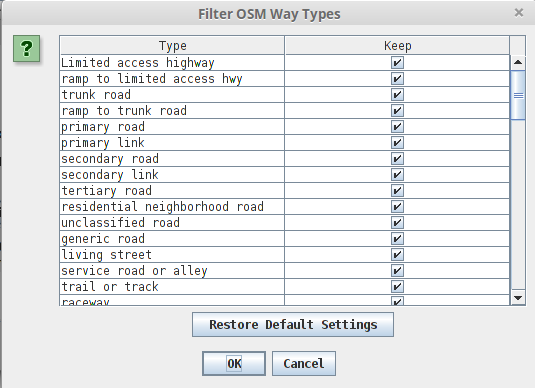
Task: Uncheck Keep for living street
Action: pyautogui.click(x=397, y=255)
